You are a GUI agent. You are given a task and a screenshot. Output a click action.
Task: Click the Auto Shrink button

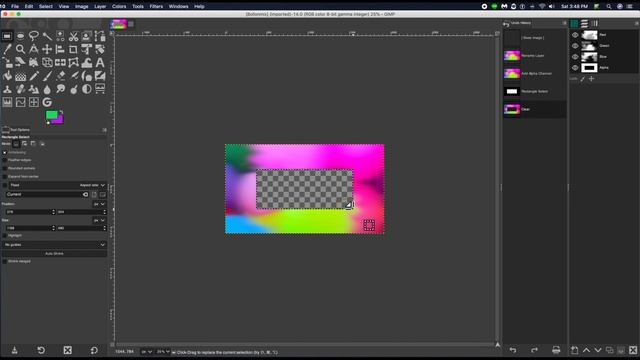point(54,253)
